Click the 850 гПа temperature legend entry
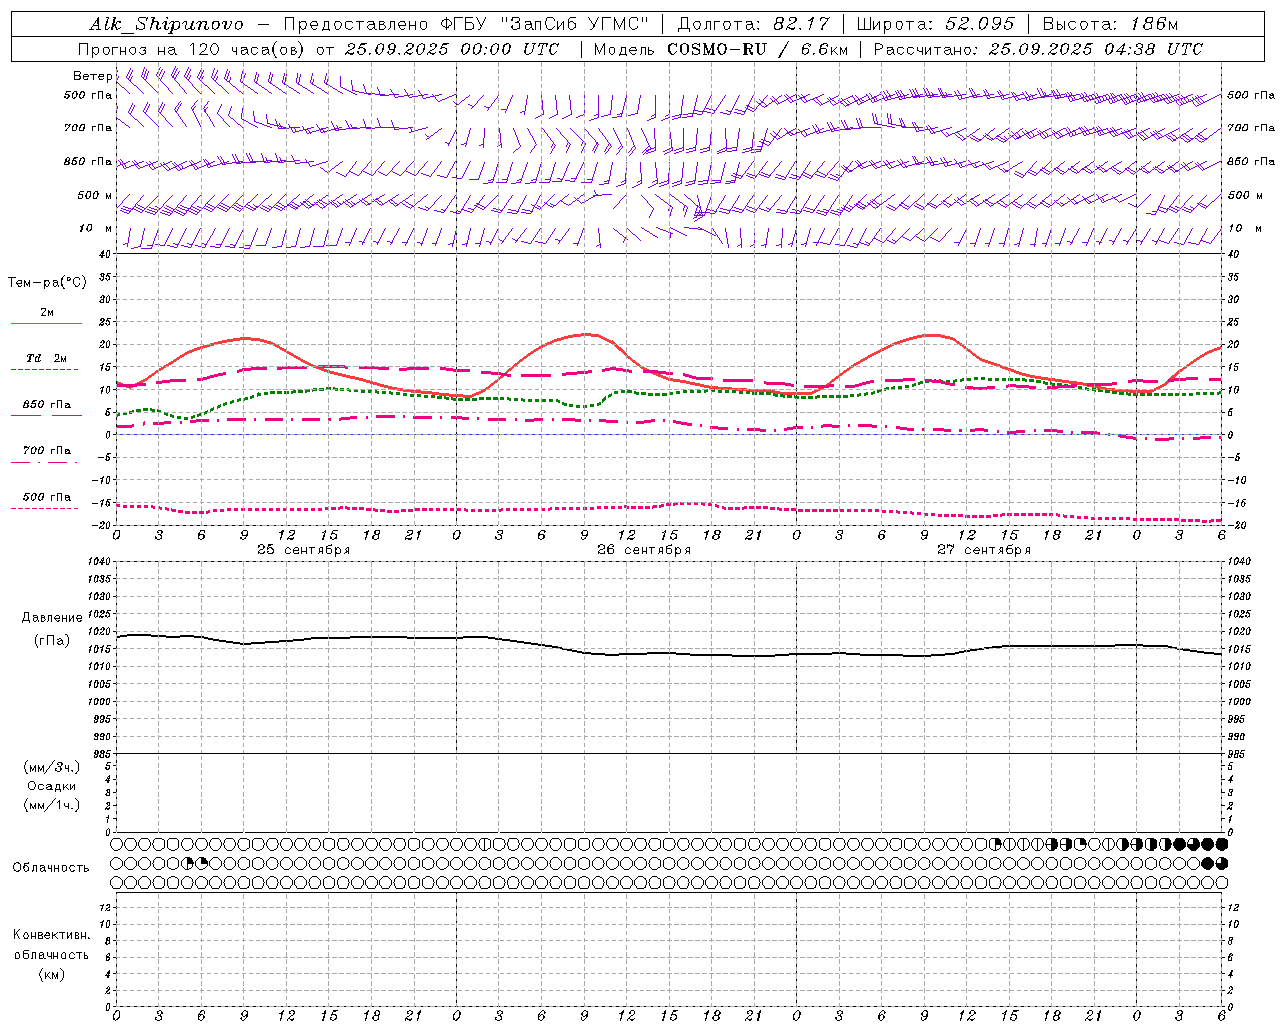The width and height of the screenshot is (1280, 1024). click(x=47, y=405)
